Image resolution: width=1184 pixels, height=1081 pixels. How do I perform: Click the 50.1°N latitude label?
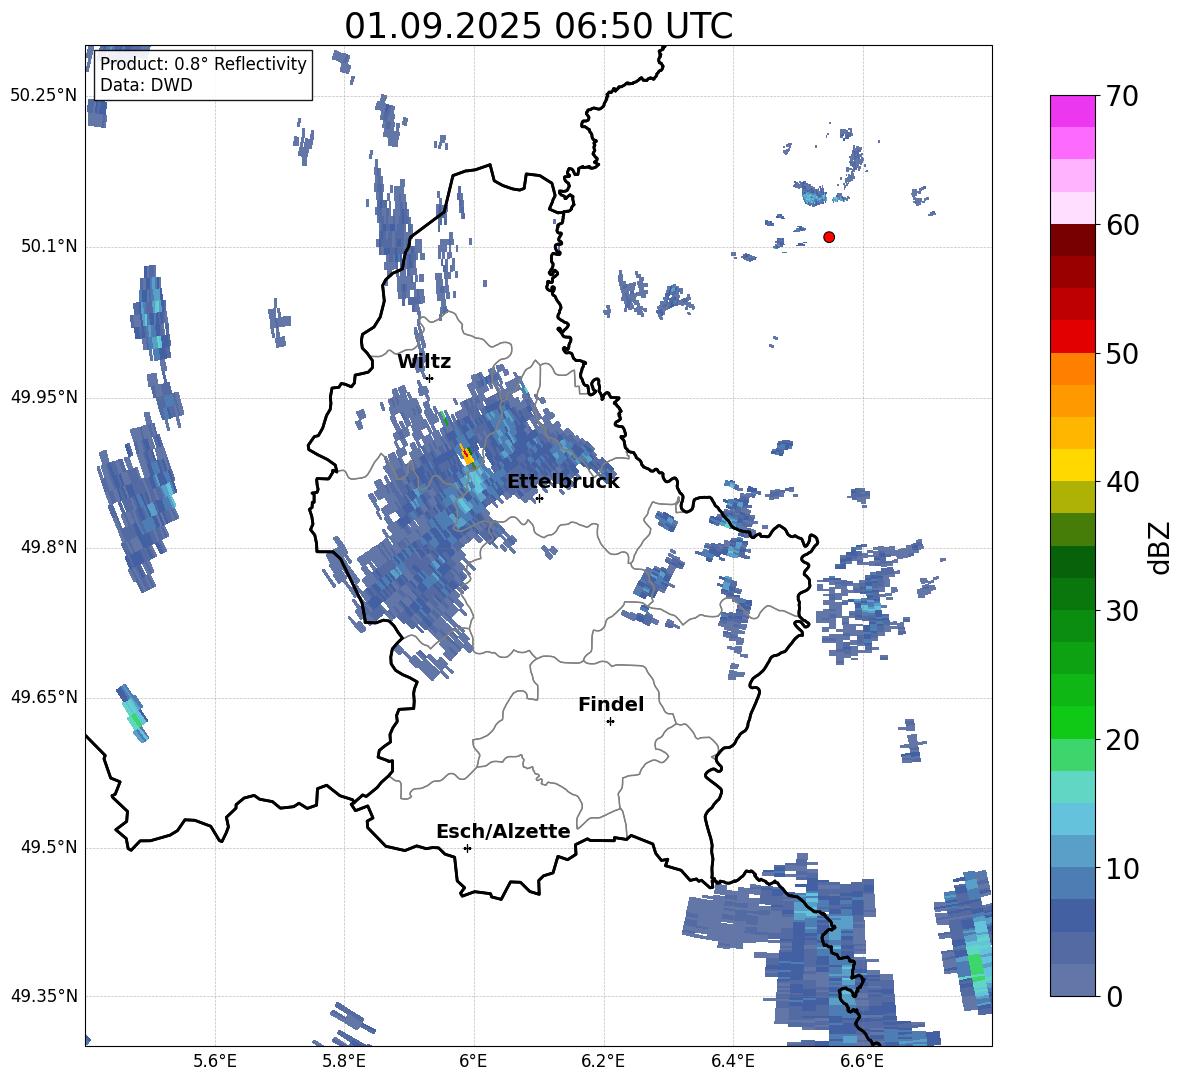coord(48,247)
